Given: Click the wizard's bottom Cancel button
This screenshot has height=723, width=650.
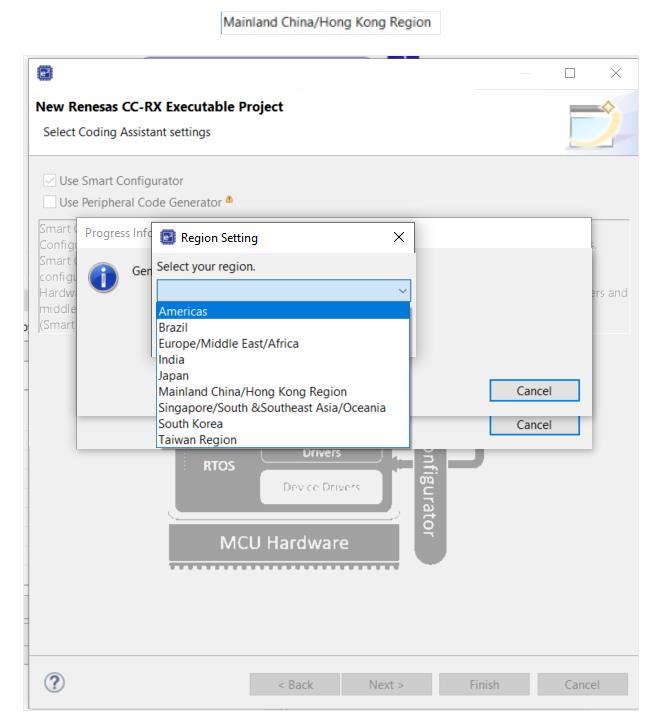Looking at the screenshot, I should click(x=582, y=685).
